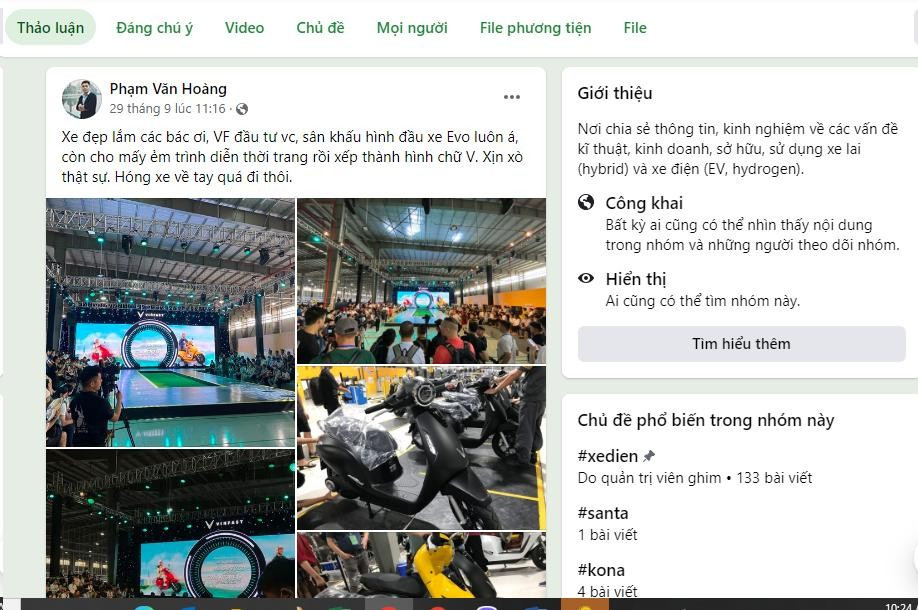Open the Video tab
918x610 pixels.
pos(244,28)
